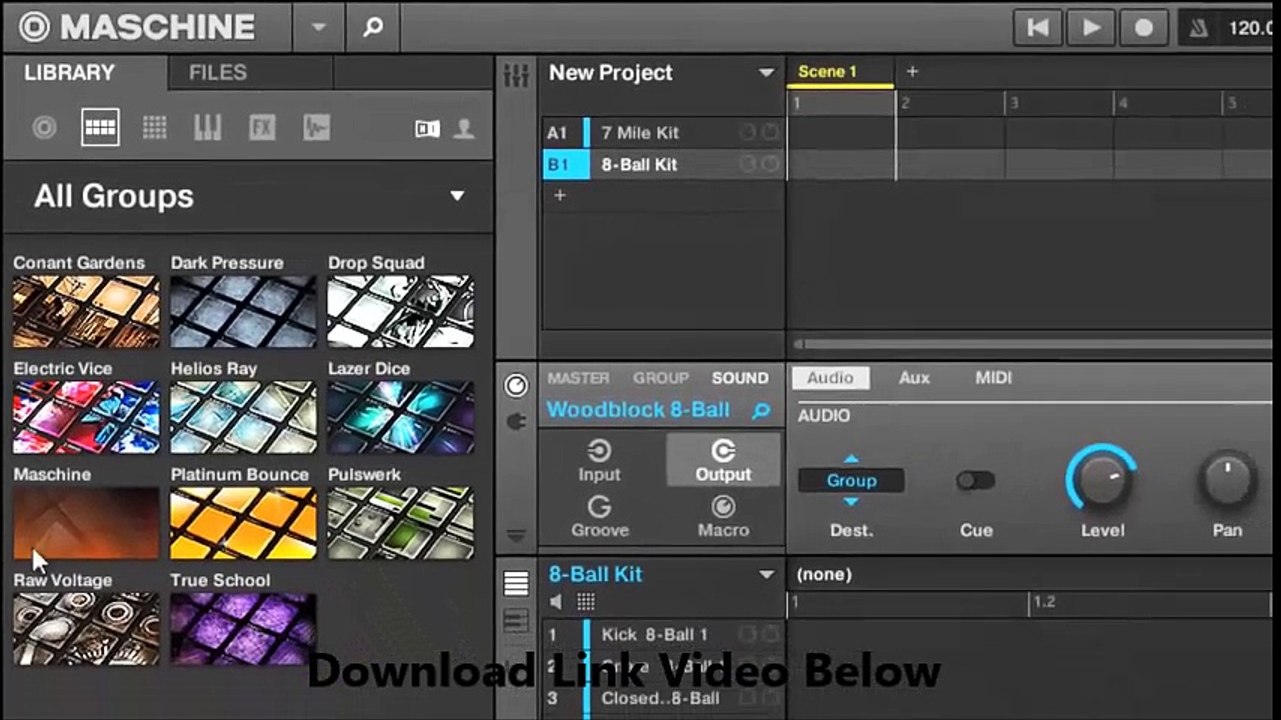This screenshot has width=1281, height=720.
Task: Click the Maschine logo in the header
Action: pyautogui.click(x=137, y=27)
